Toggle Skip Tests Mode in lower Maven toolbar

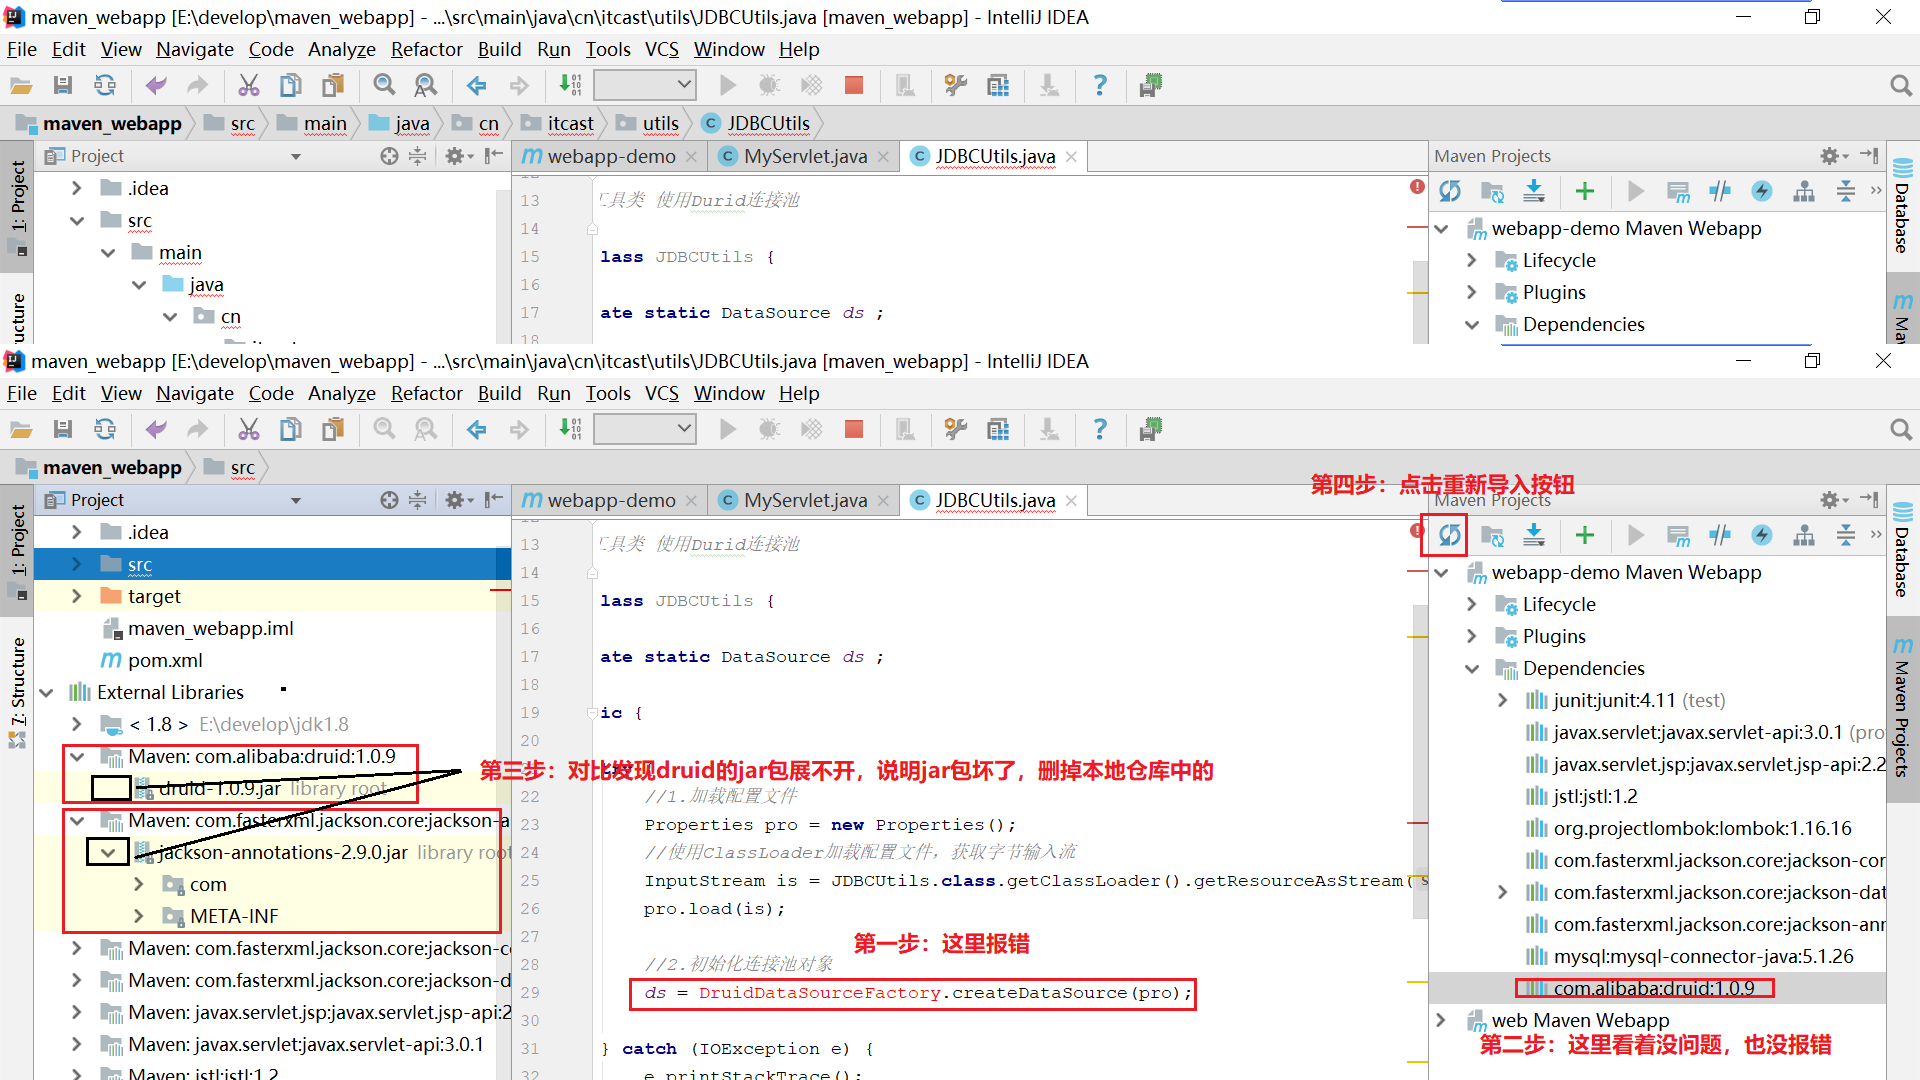pyautogui.click(x=1762, y=535)
